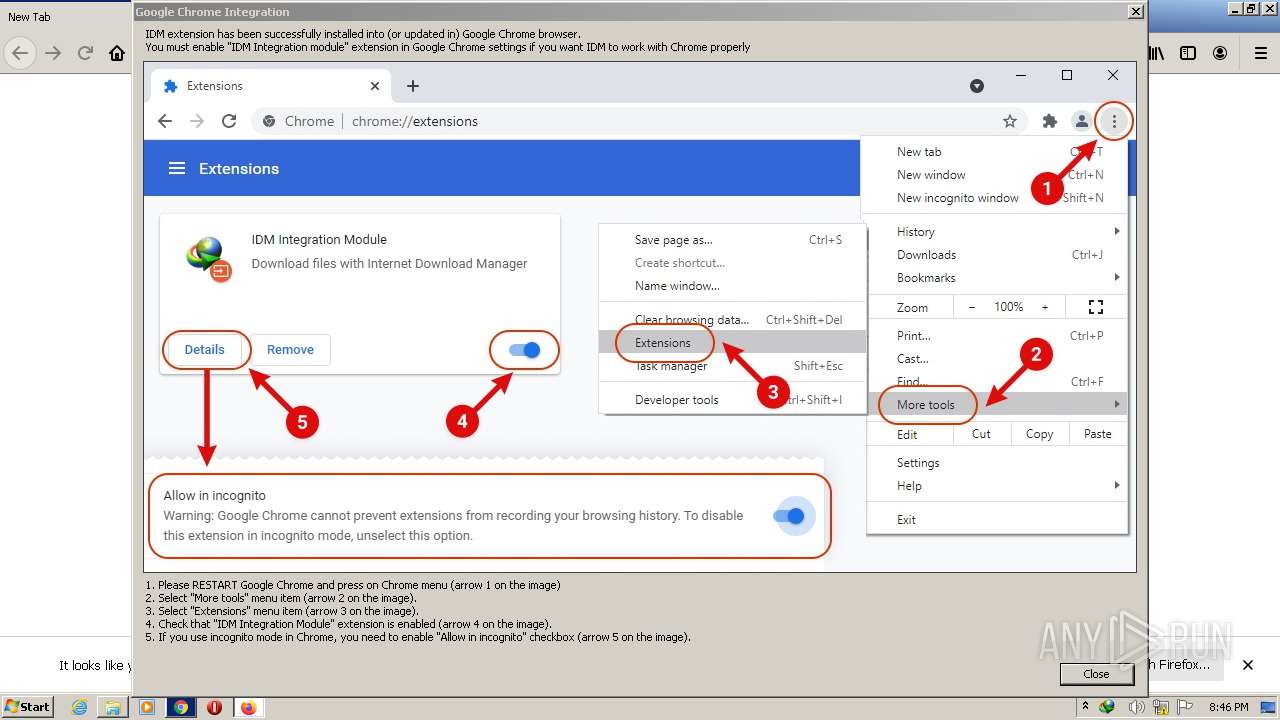1280x720 pixels.
Task: Toggle the IDM Integration Module enable switch
Action: coord(524,350)
